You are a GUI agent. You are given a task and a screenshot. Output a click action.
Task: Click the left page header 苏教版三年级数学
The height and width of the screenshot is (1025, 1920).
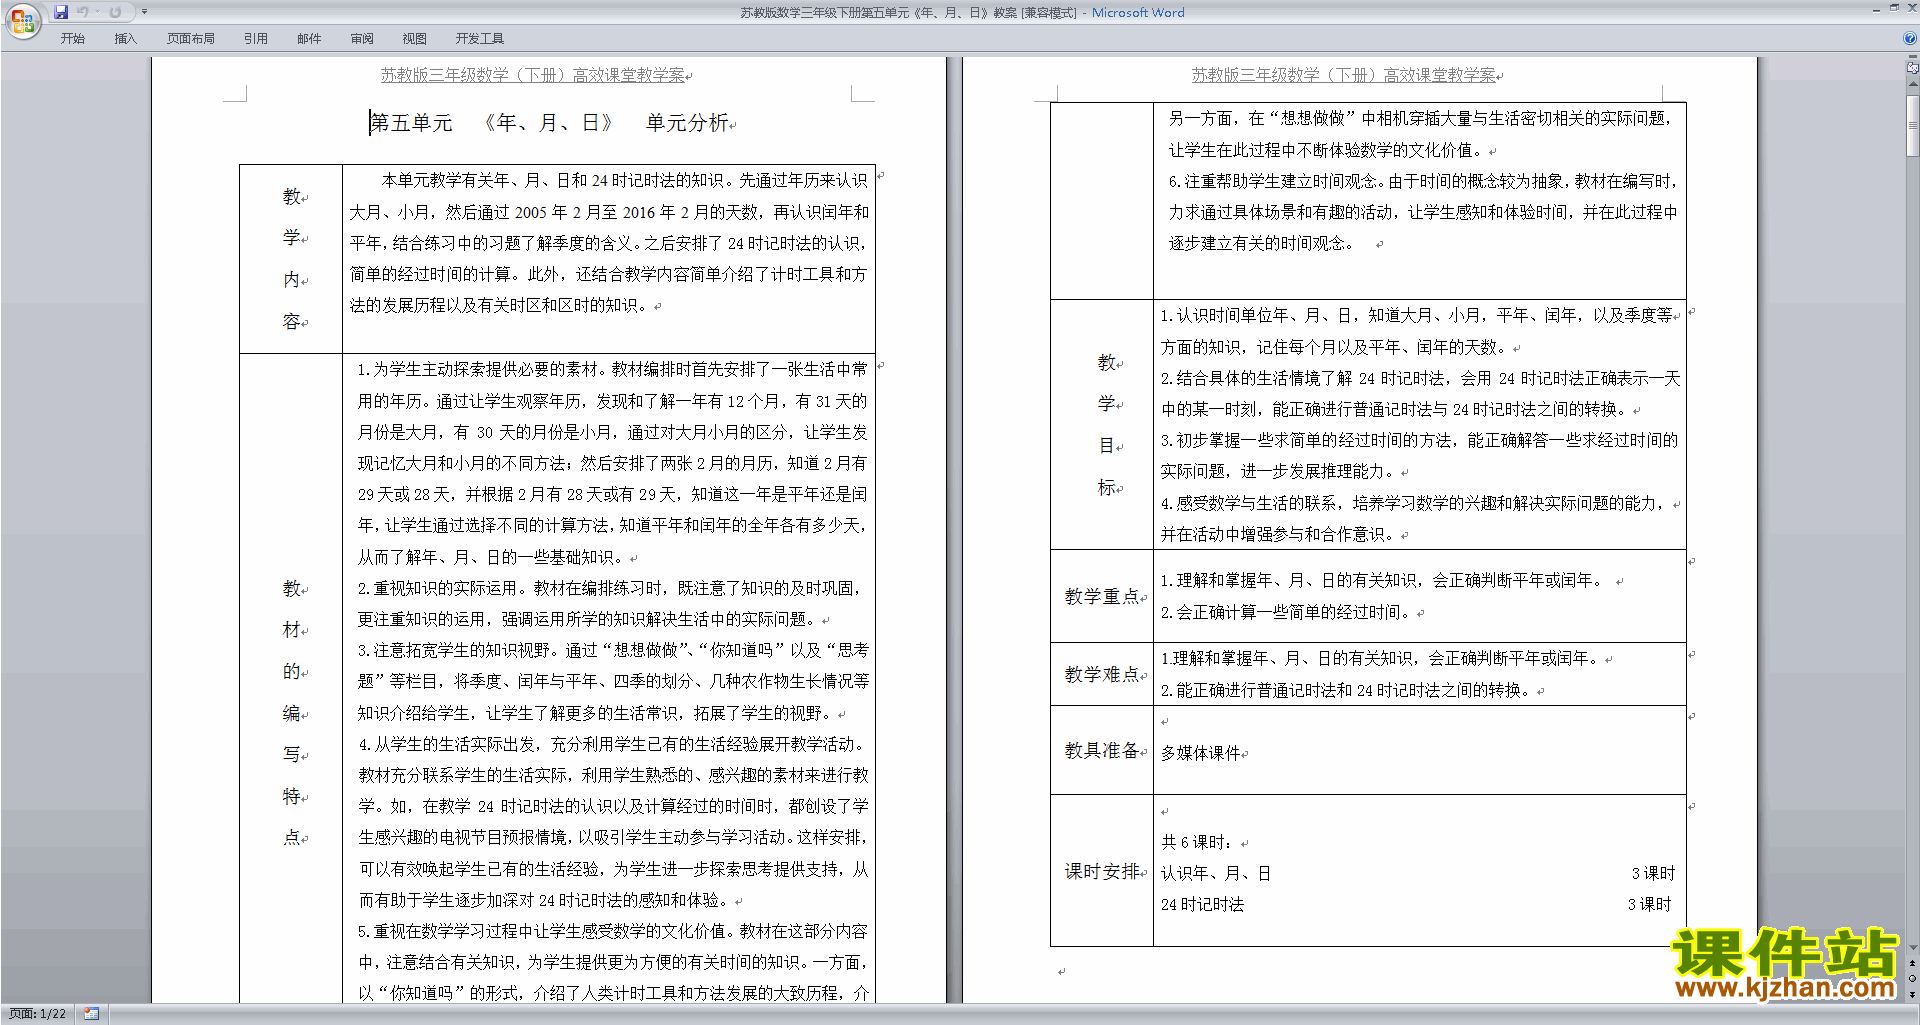click(533, 75)
